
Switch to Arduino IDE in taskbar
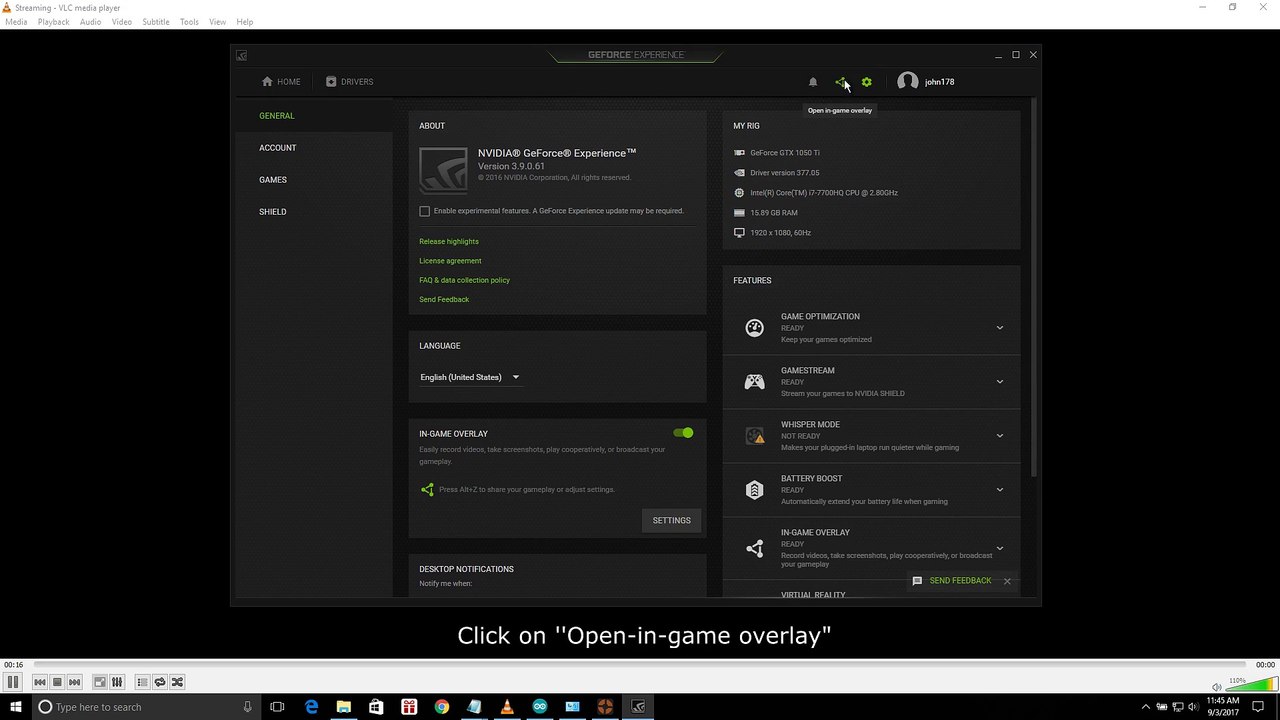[x=540, y=707]
